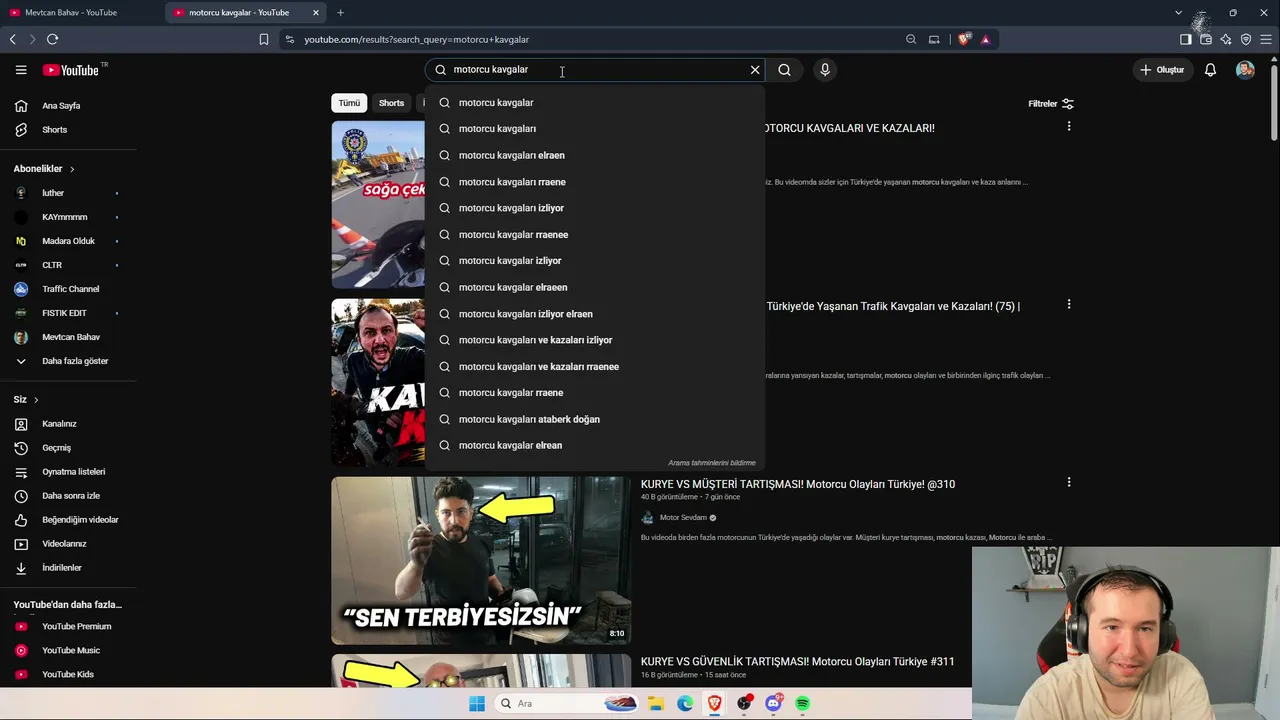Reload the page
Image resolution: width=1280 pixels, height=720 pixels.
tap(52, 39)
